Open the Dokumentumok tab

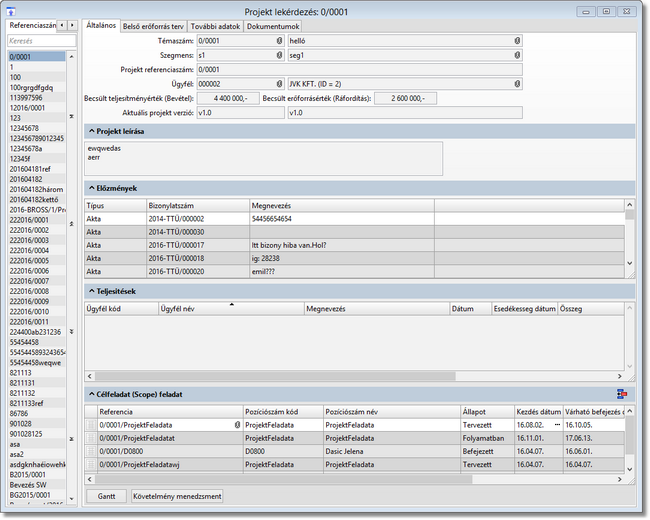coord(272,25)
